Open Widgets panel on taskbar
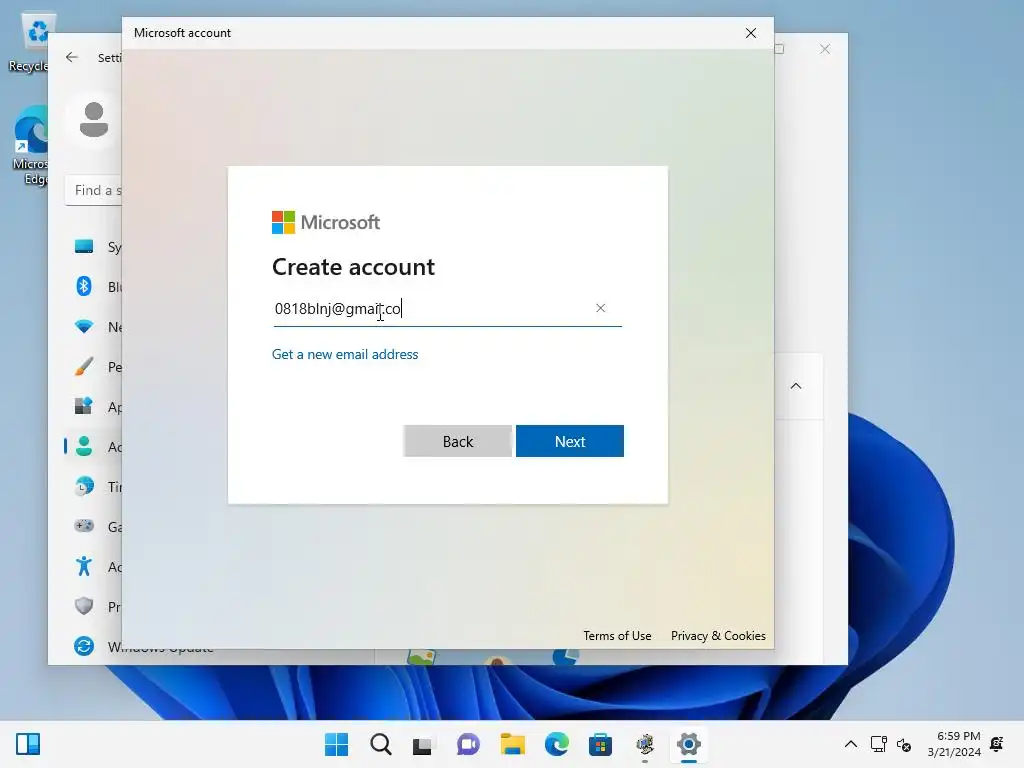Viewport: 1024px width, 768px height. (x=28, y=744)
